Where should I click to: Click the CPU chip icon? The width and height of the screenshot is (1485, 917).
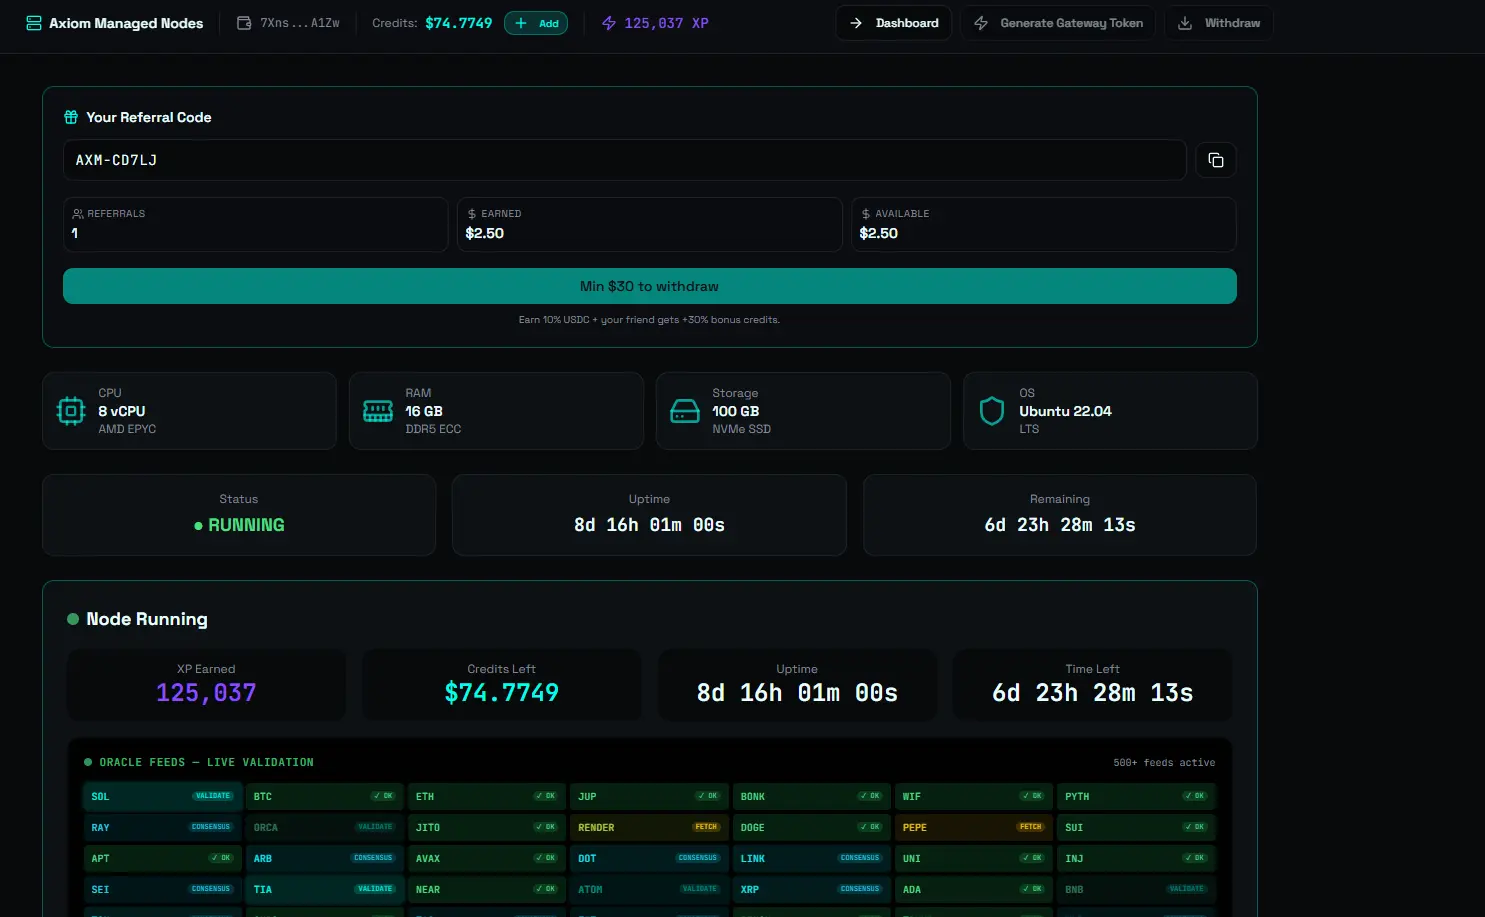(71, 411)
